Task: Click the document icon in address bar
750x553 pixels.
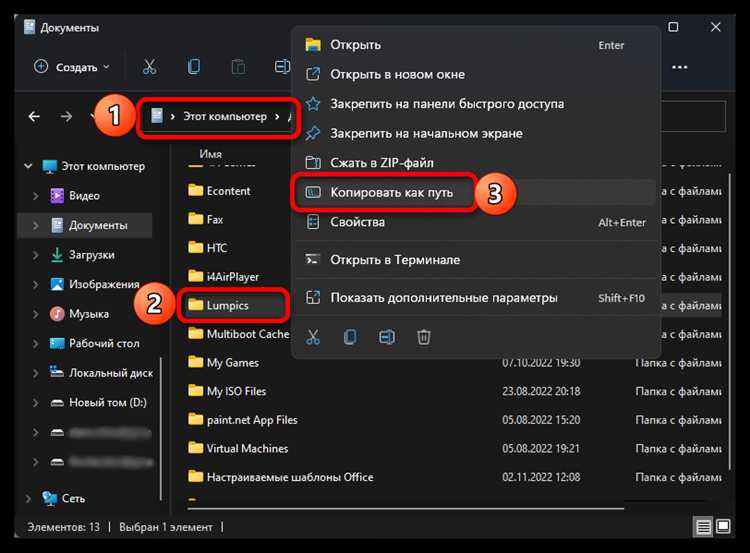Action: click(x=157, y=116)
